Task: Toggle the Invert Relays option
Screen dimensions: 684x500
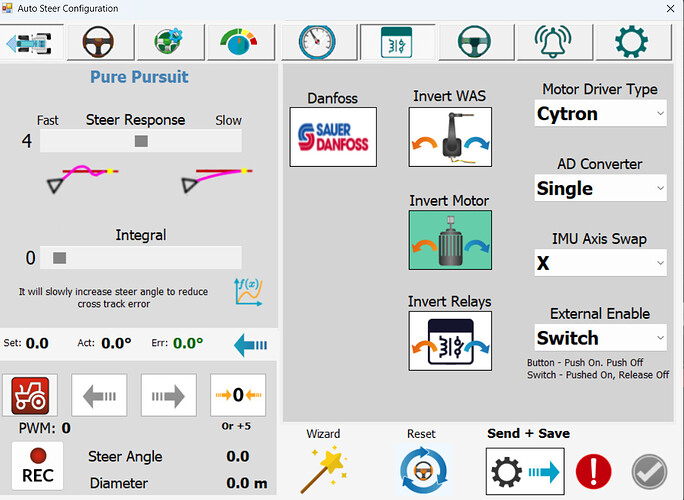Action: (450, 341)
